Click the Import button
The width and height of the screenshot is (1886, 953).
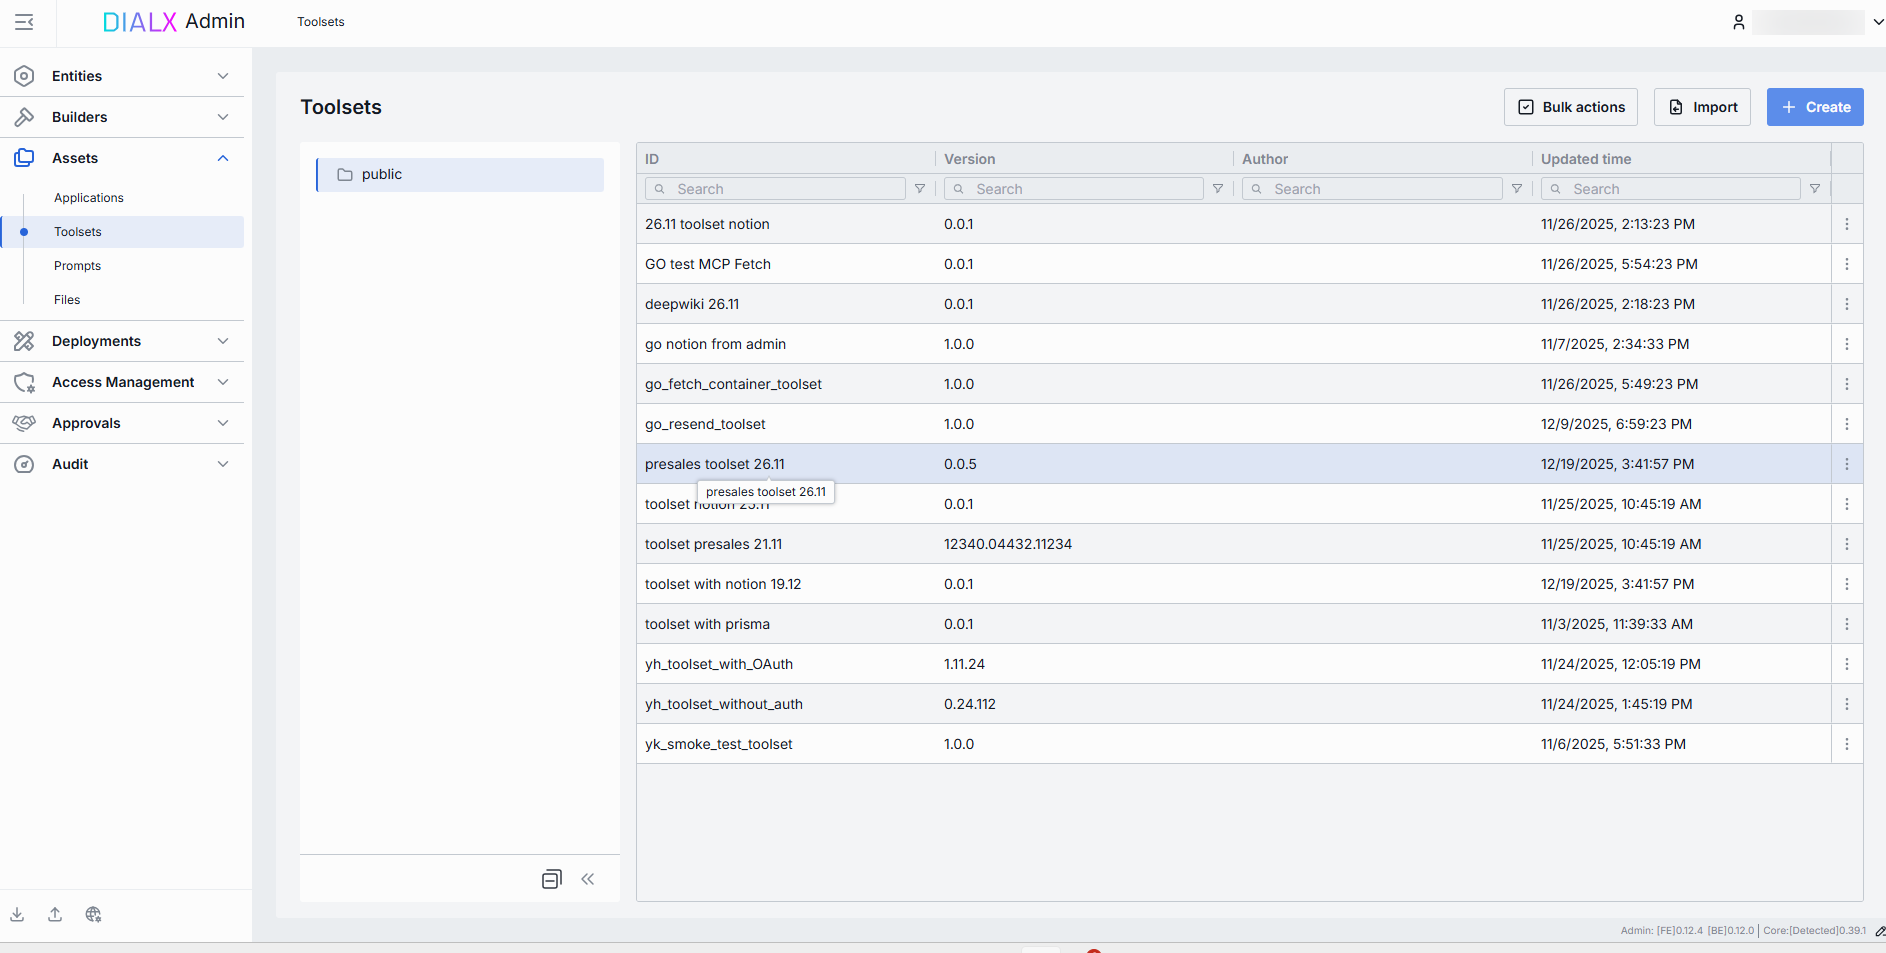click(x=1701, y=107)
